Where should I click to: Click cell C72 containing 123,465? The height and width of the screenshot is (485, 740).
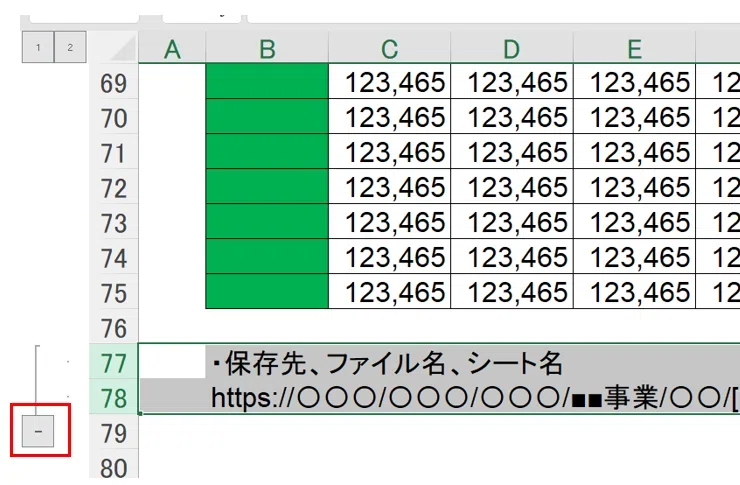tap(389, 187)
